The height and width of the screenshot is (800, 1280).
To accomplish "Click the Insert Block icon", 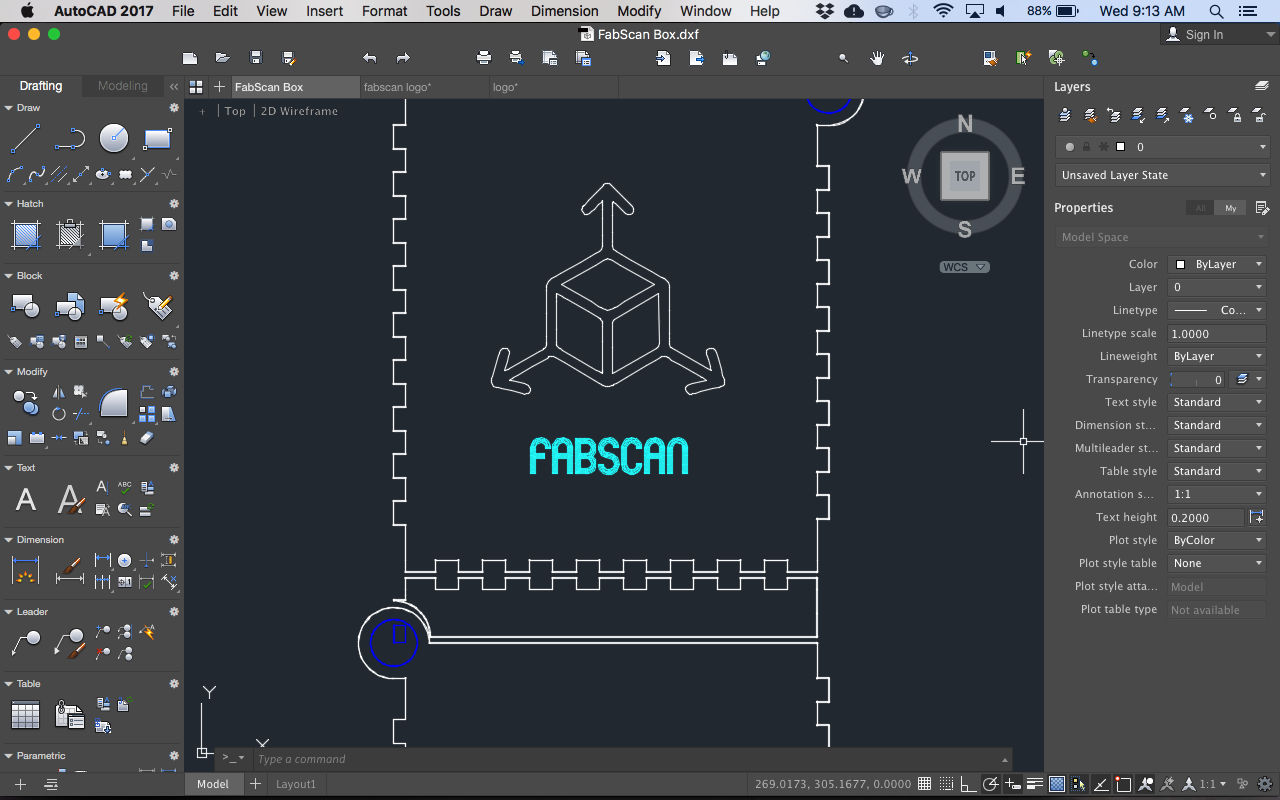I will (x=69, y=305).
